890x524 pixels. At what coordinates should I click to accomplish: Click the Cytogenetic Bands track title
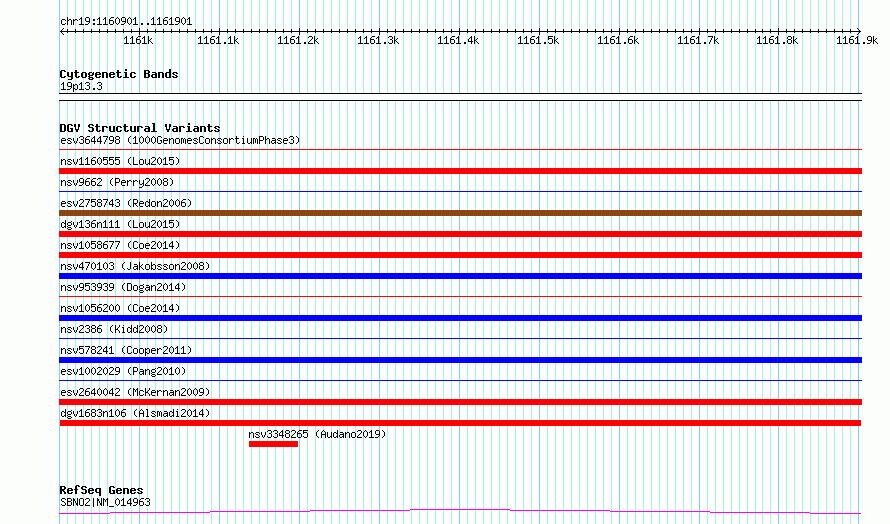click(x=119, y=74)
